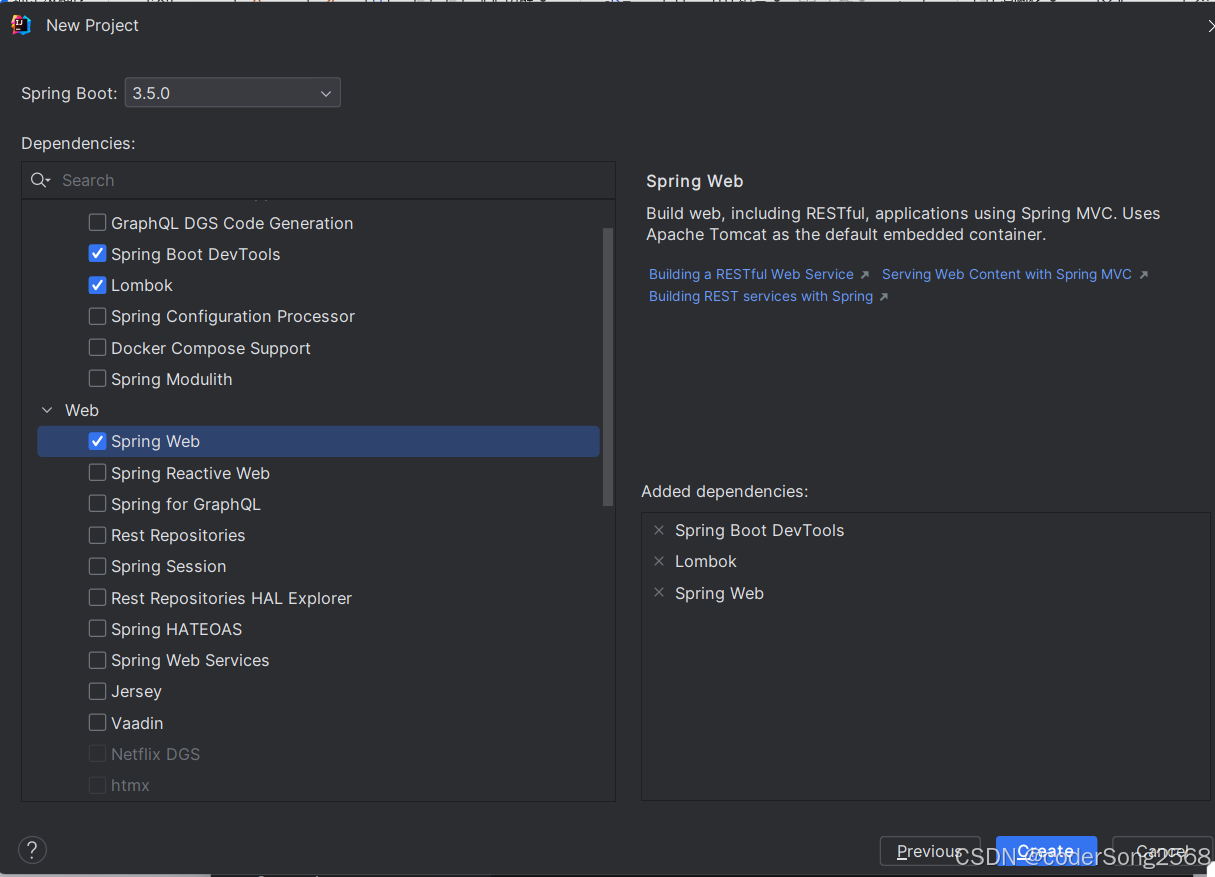Open Serving Web Content with Spring MVC link
Image resolution: width=1215 pixels, height=877 pixels.
click(1006, 274)
